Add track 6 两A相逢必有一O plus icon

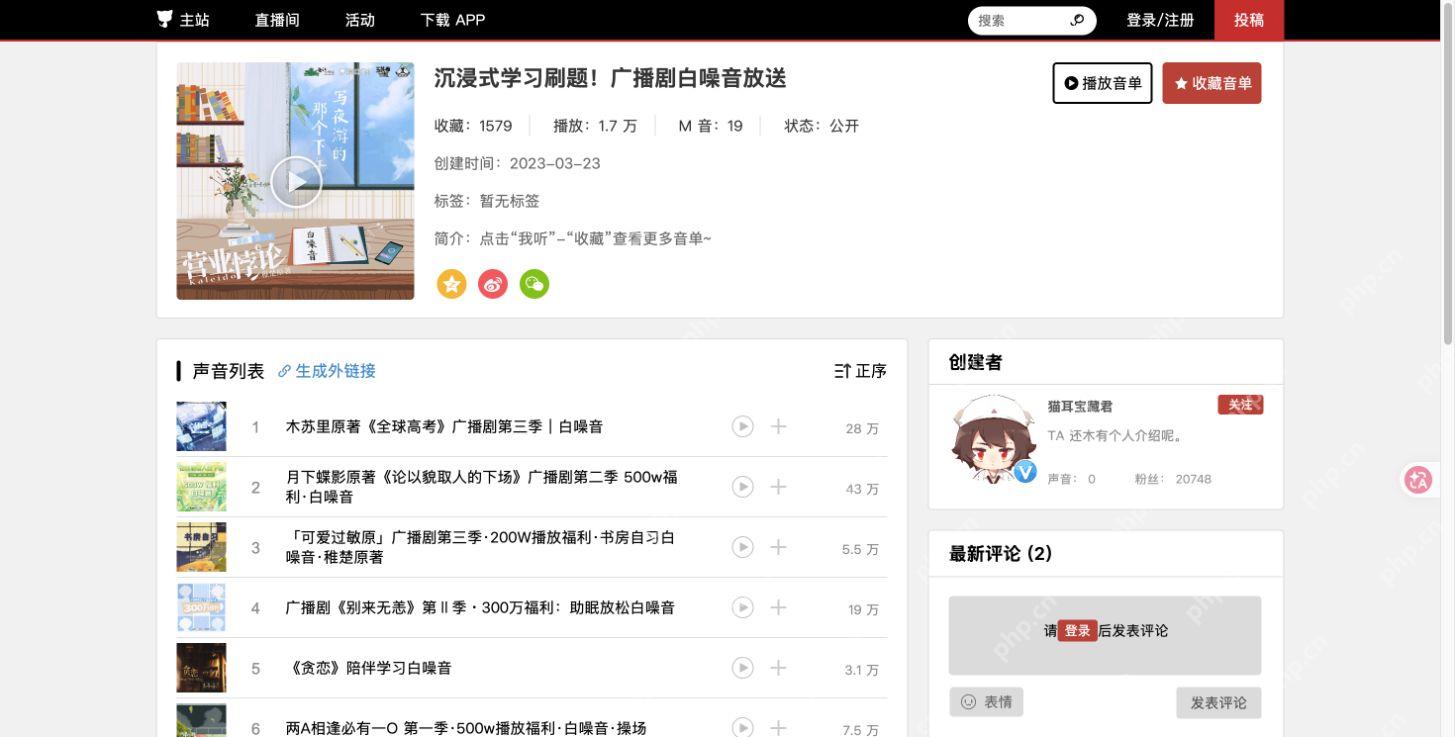pyautogui.click(x=778, y=727)
